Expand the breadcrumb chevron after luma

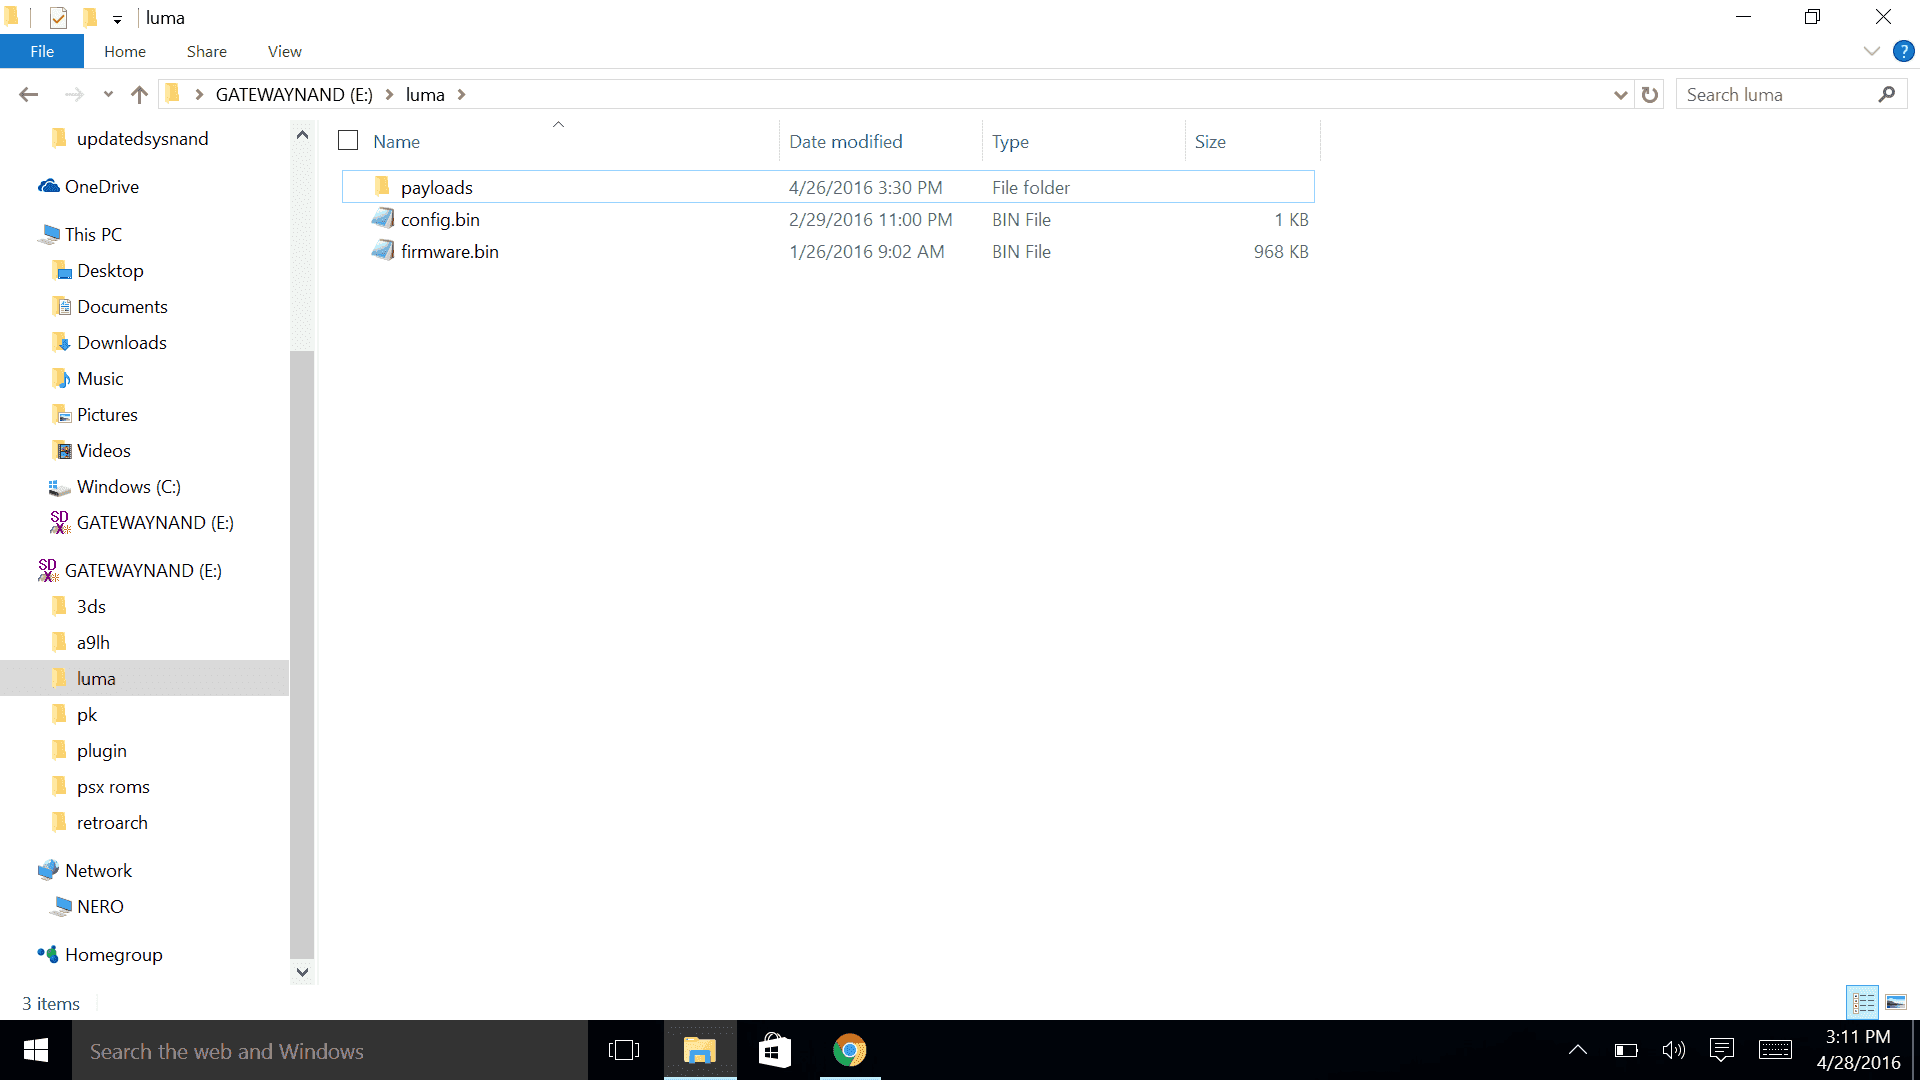tap(461, 94)
